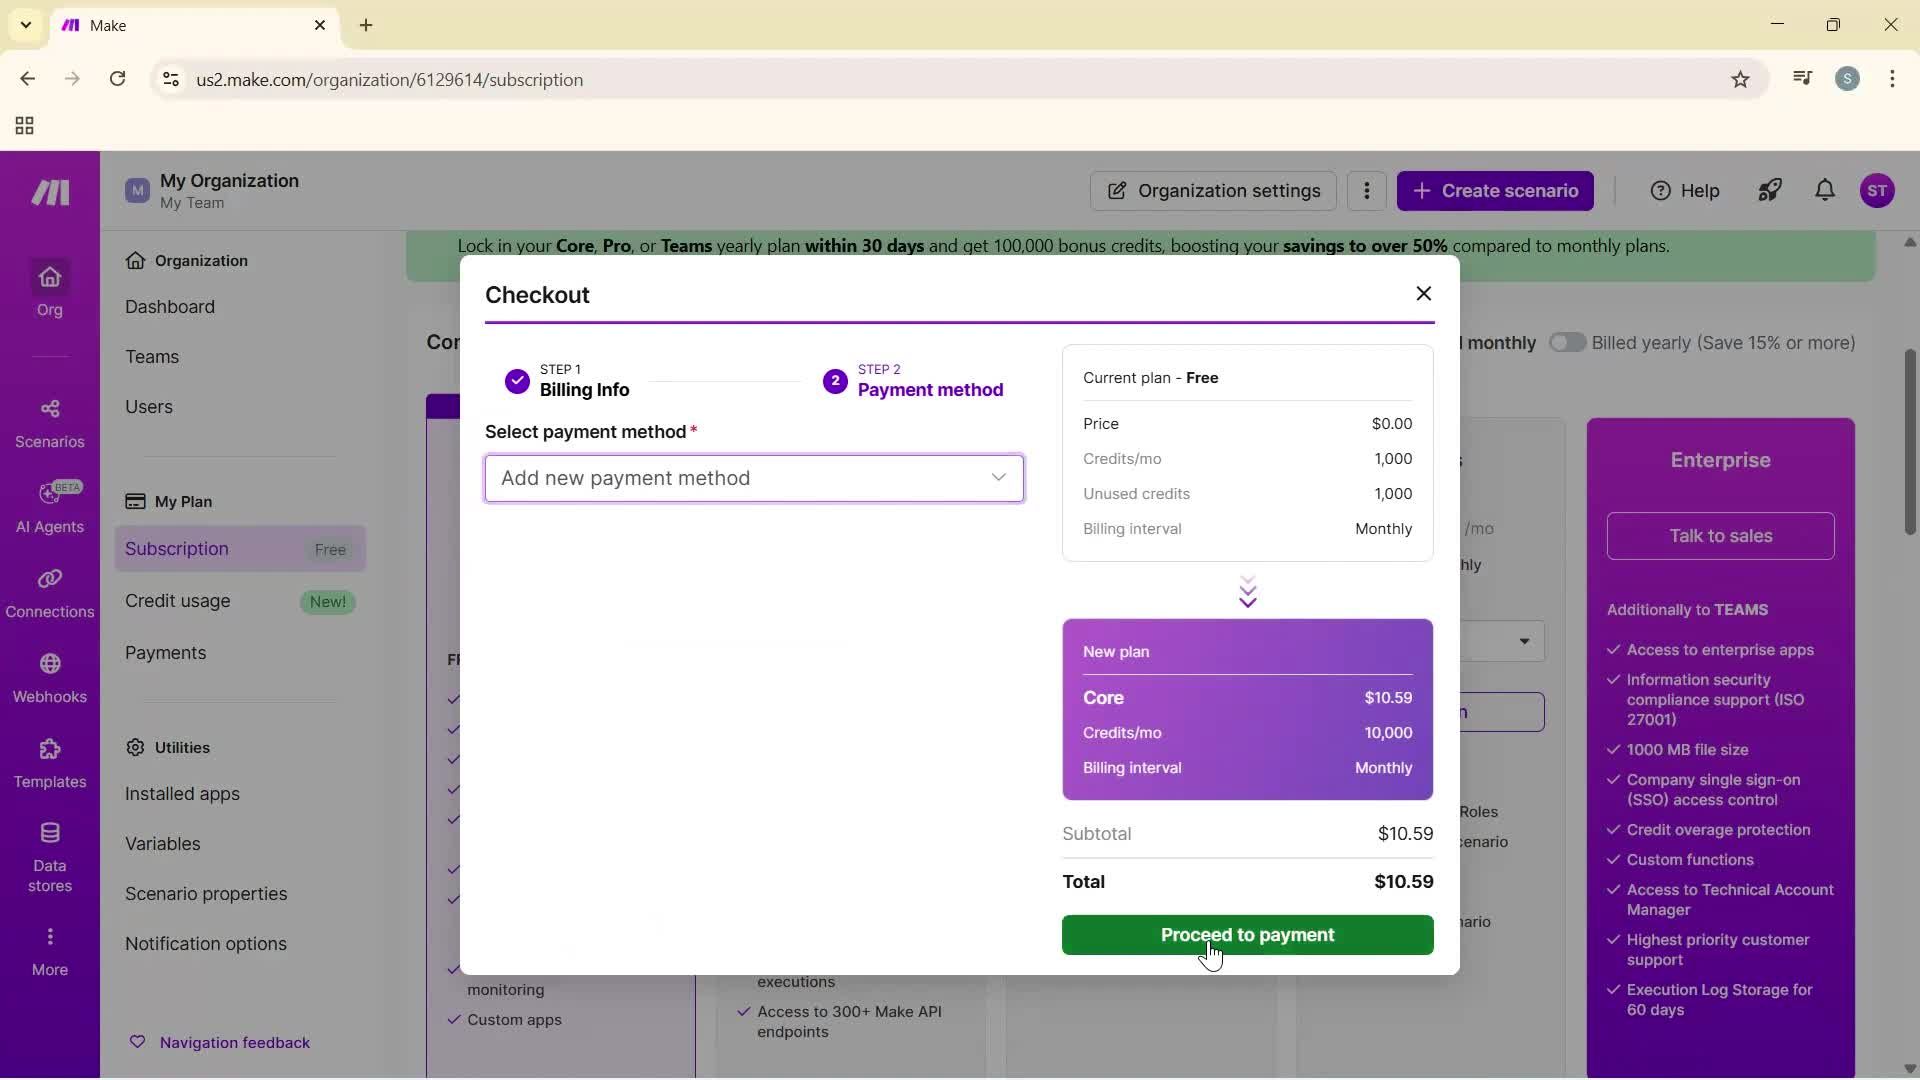1920x1080 pixels.
Task: Open the ST user avatar menu
Action: click(1879, 190)
